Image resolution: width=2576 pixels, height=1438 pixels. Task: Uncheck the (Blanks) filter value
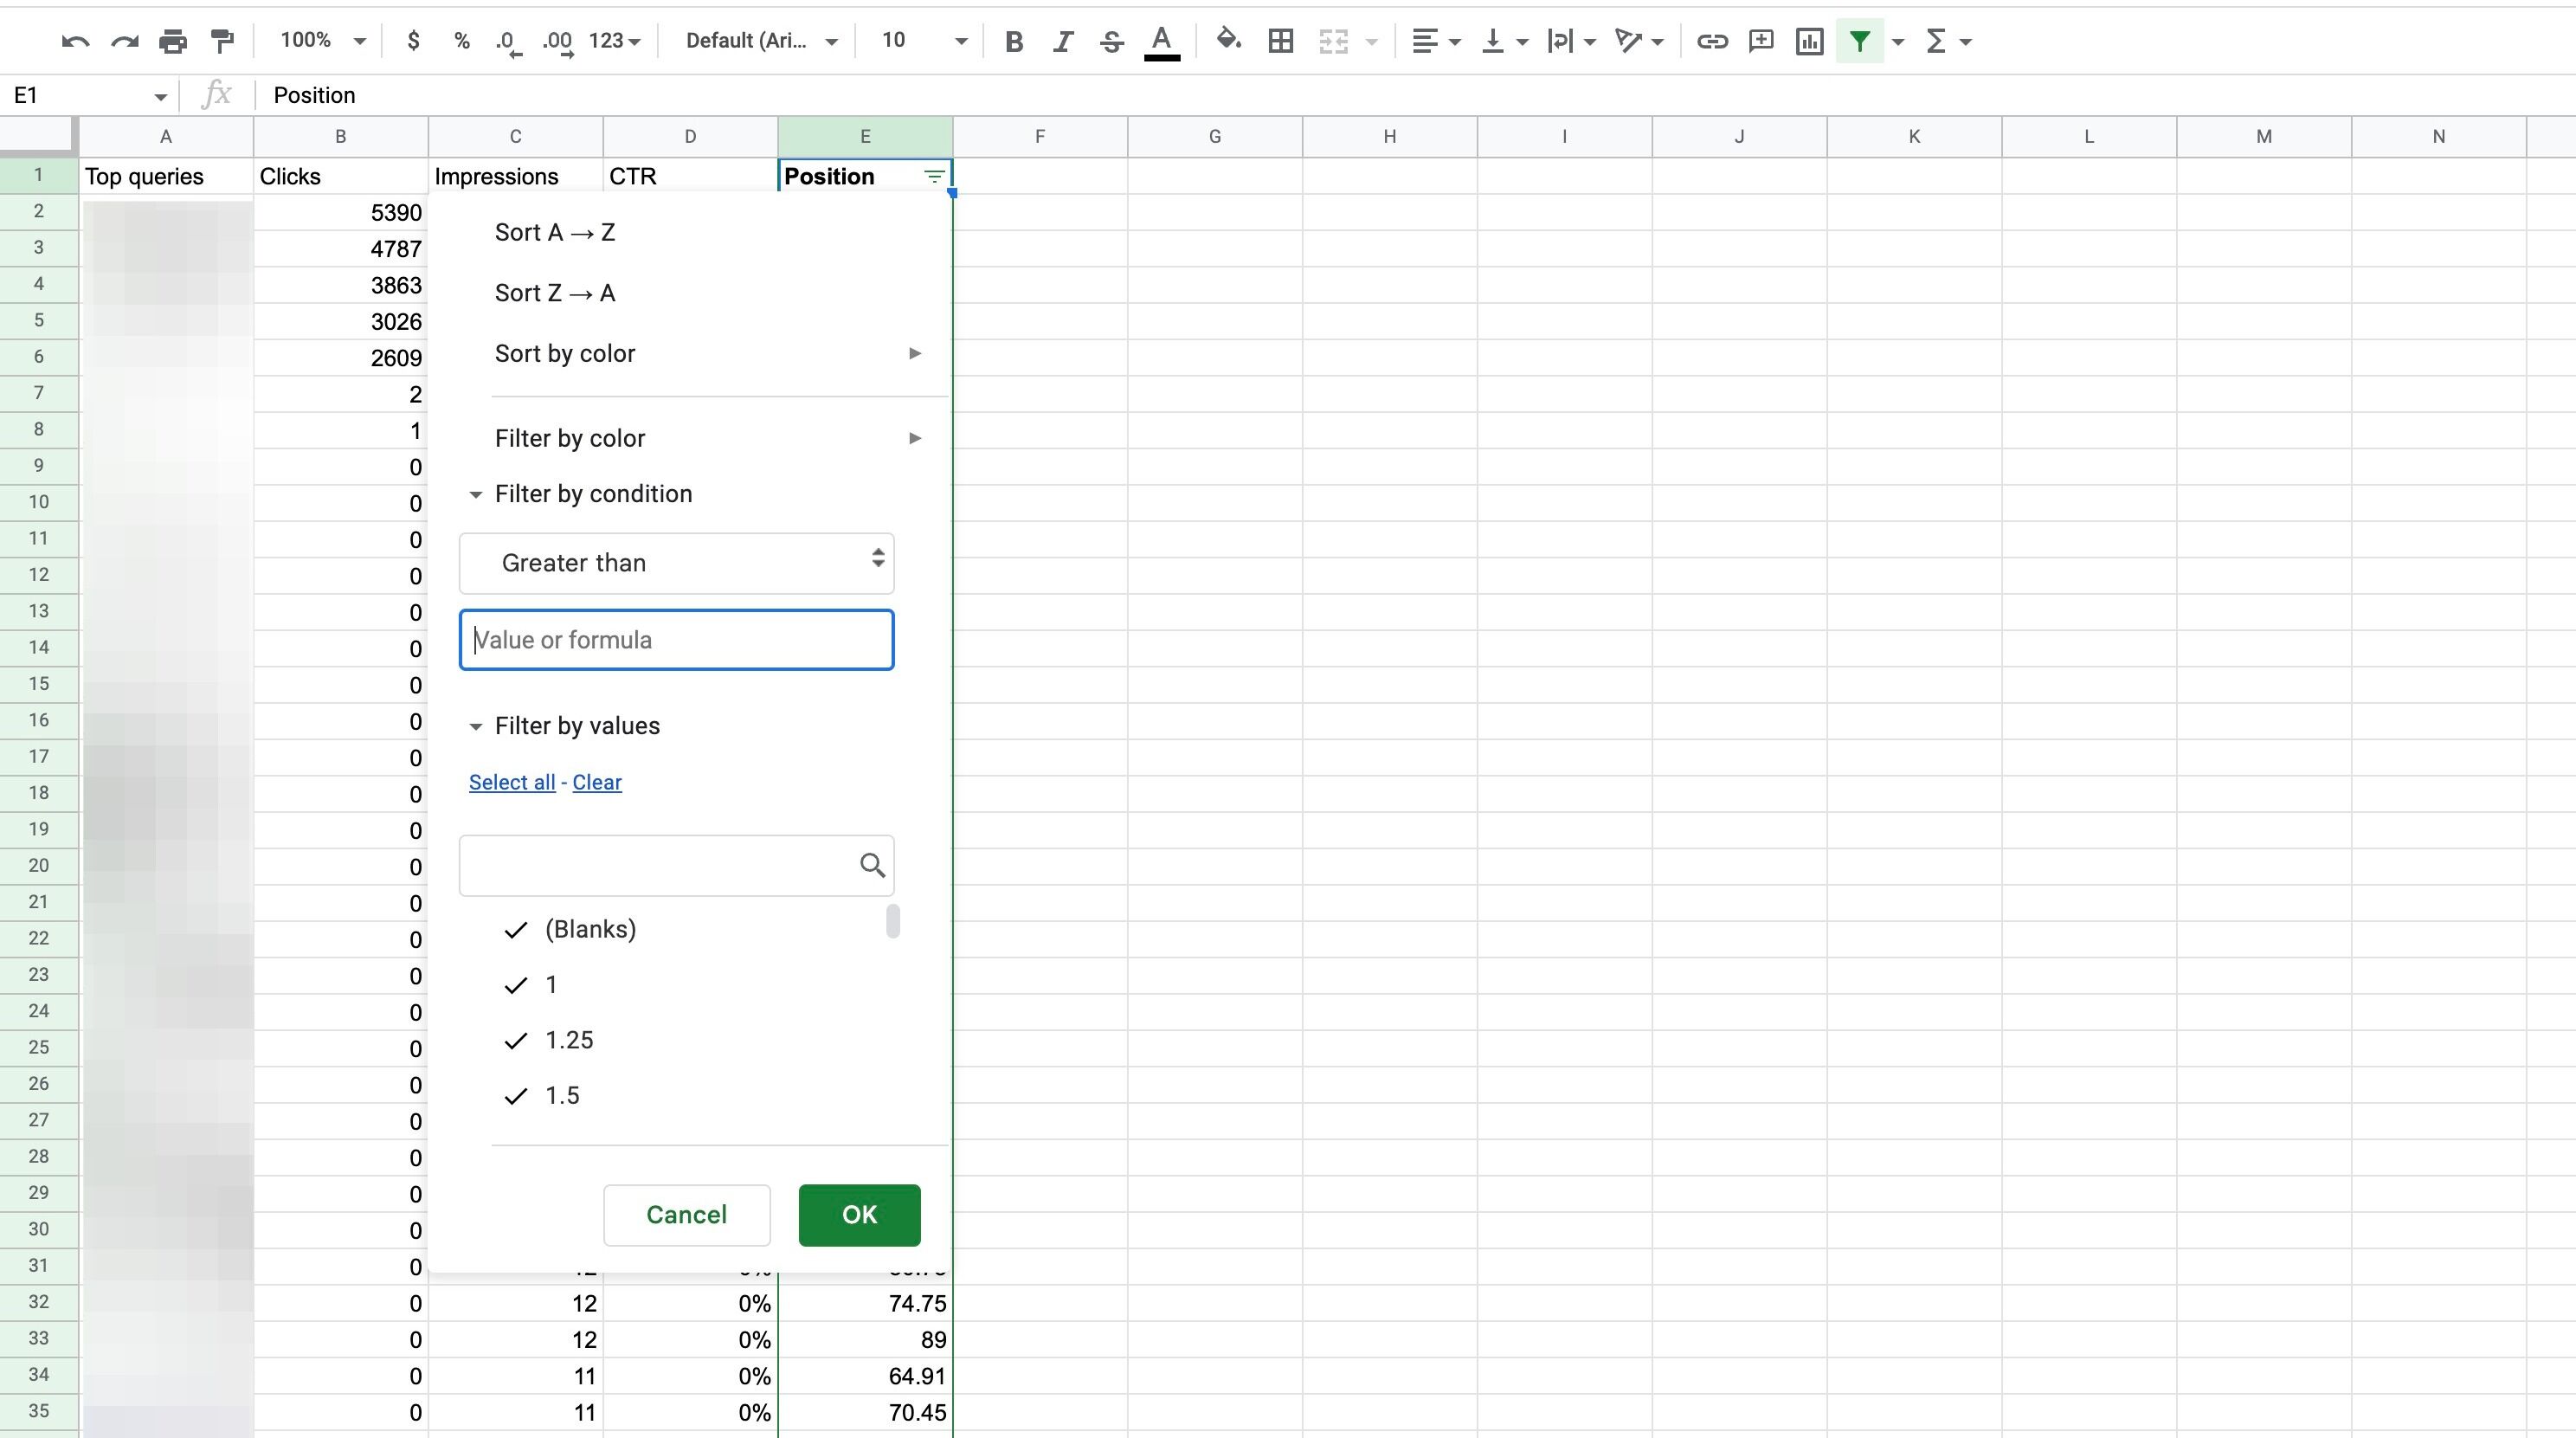[515, 930]
